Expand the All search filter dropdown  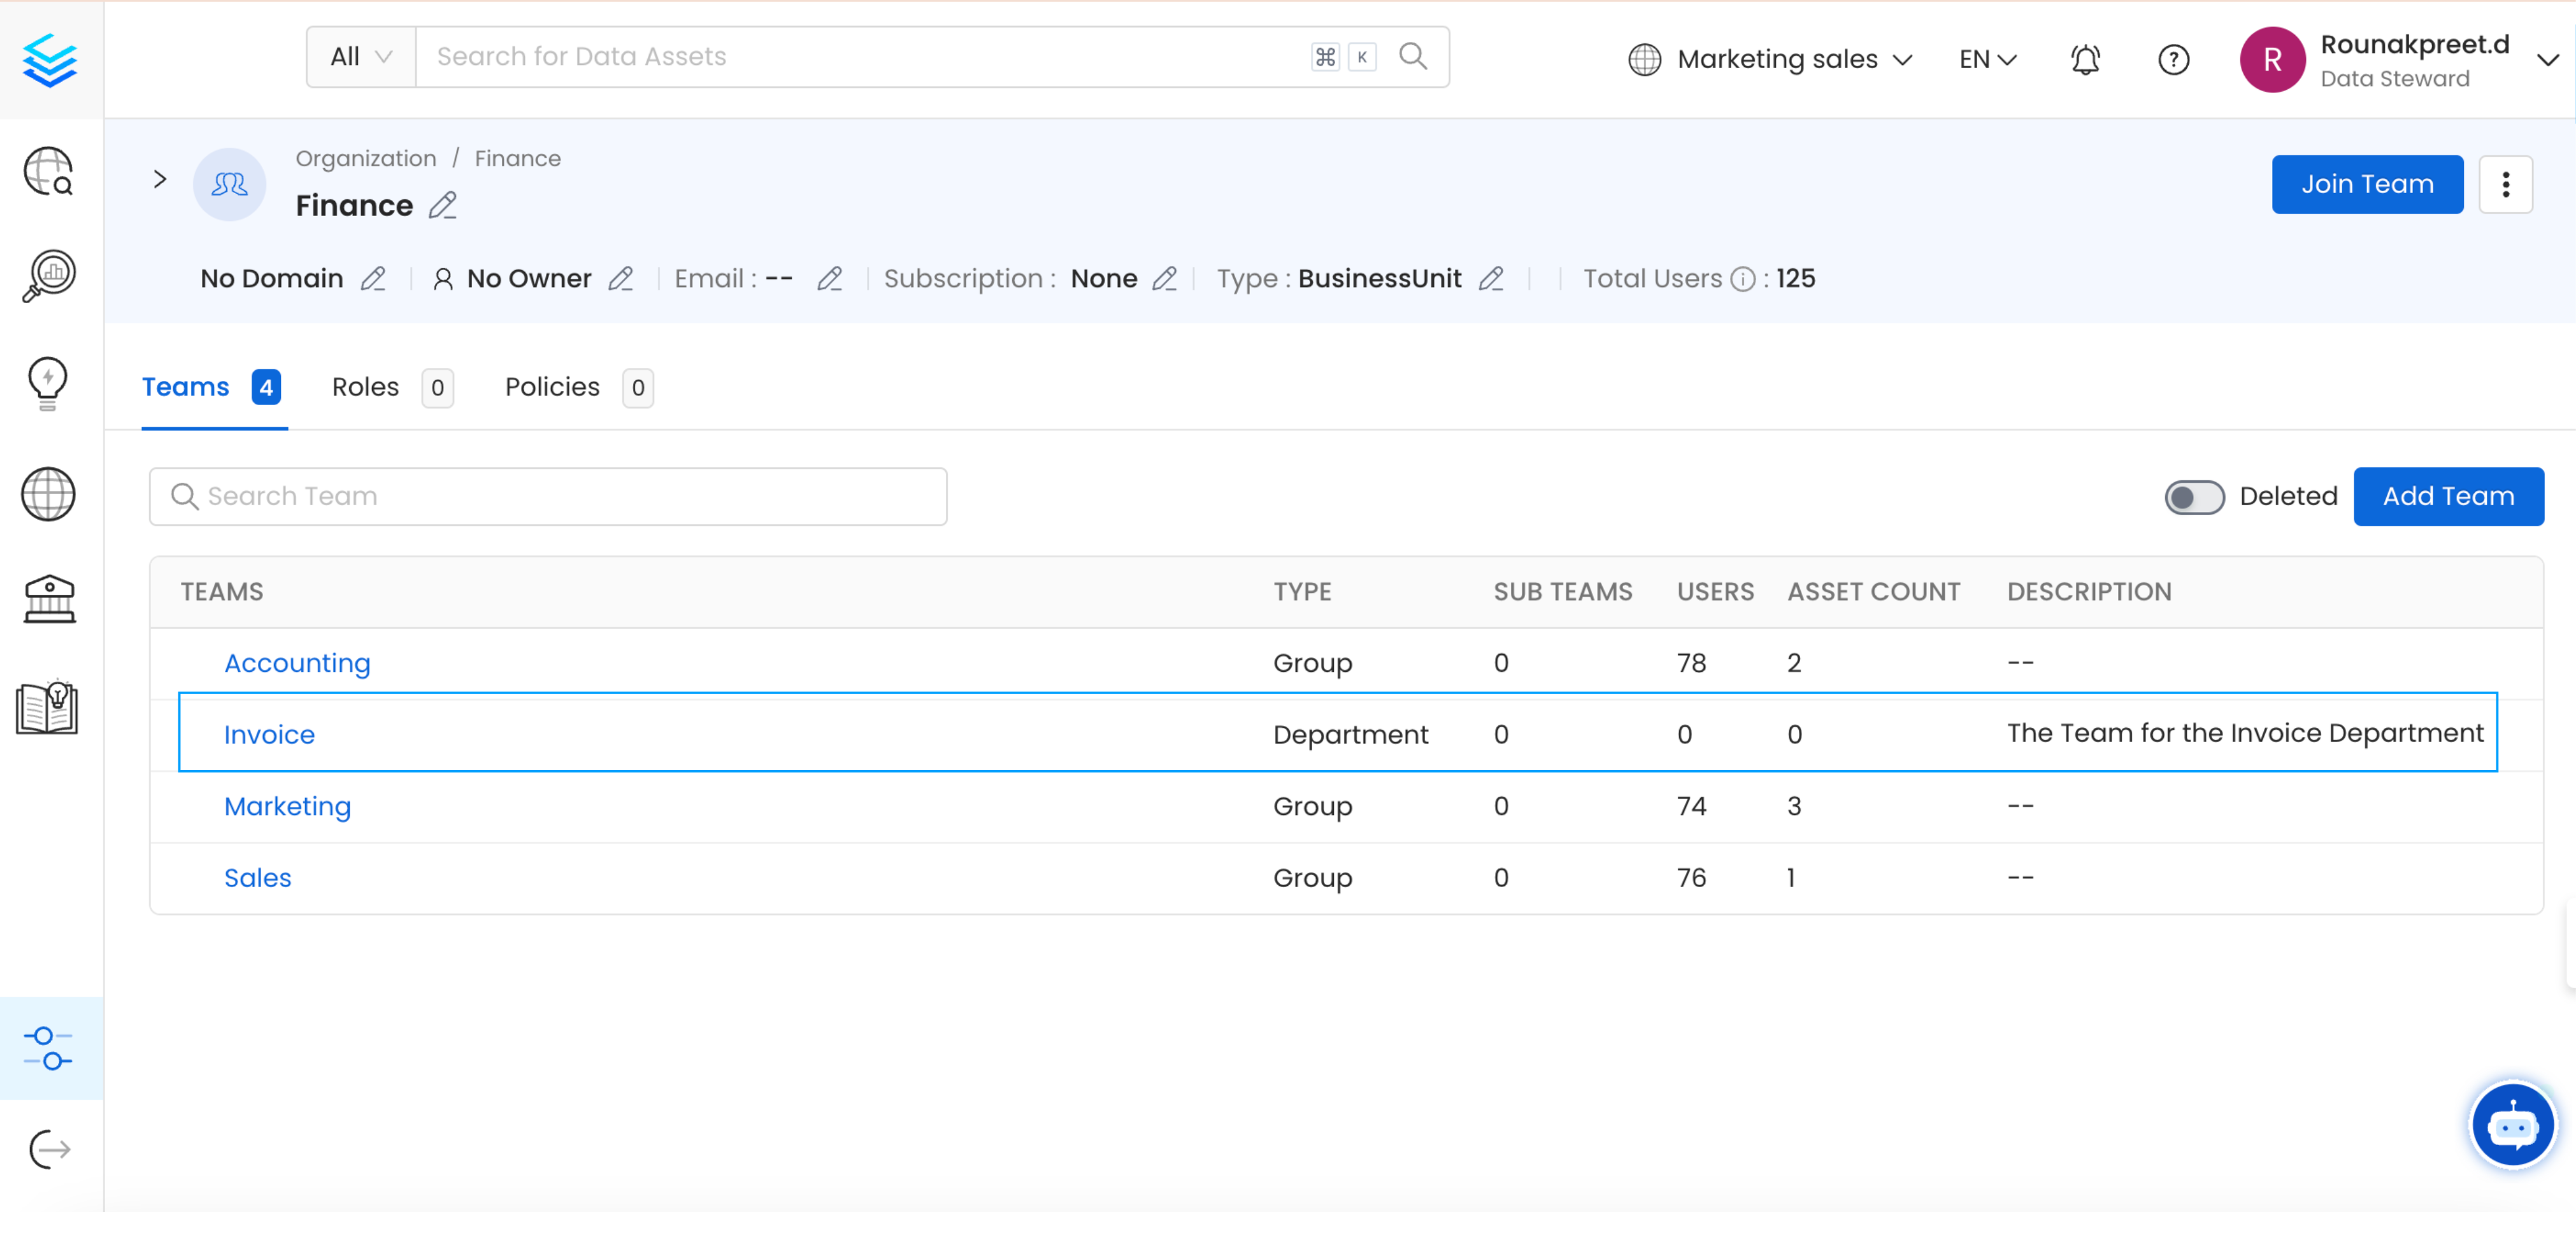[x=361, y=57]
